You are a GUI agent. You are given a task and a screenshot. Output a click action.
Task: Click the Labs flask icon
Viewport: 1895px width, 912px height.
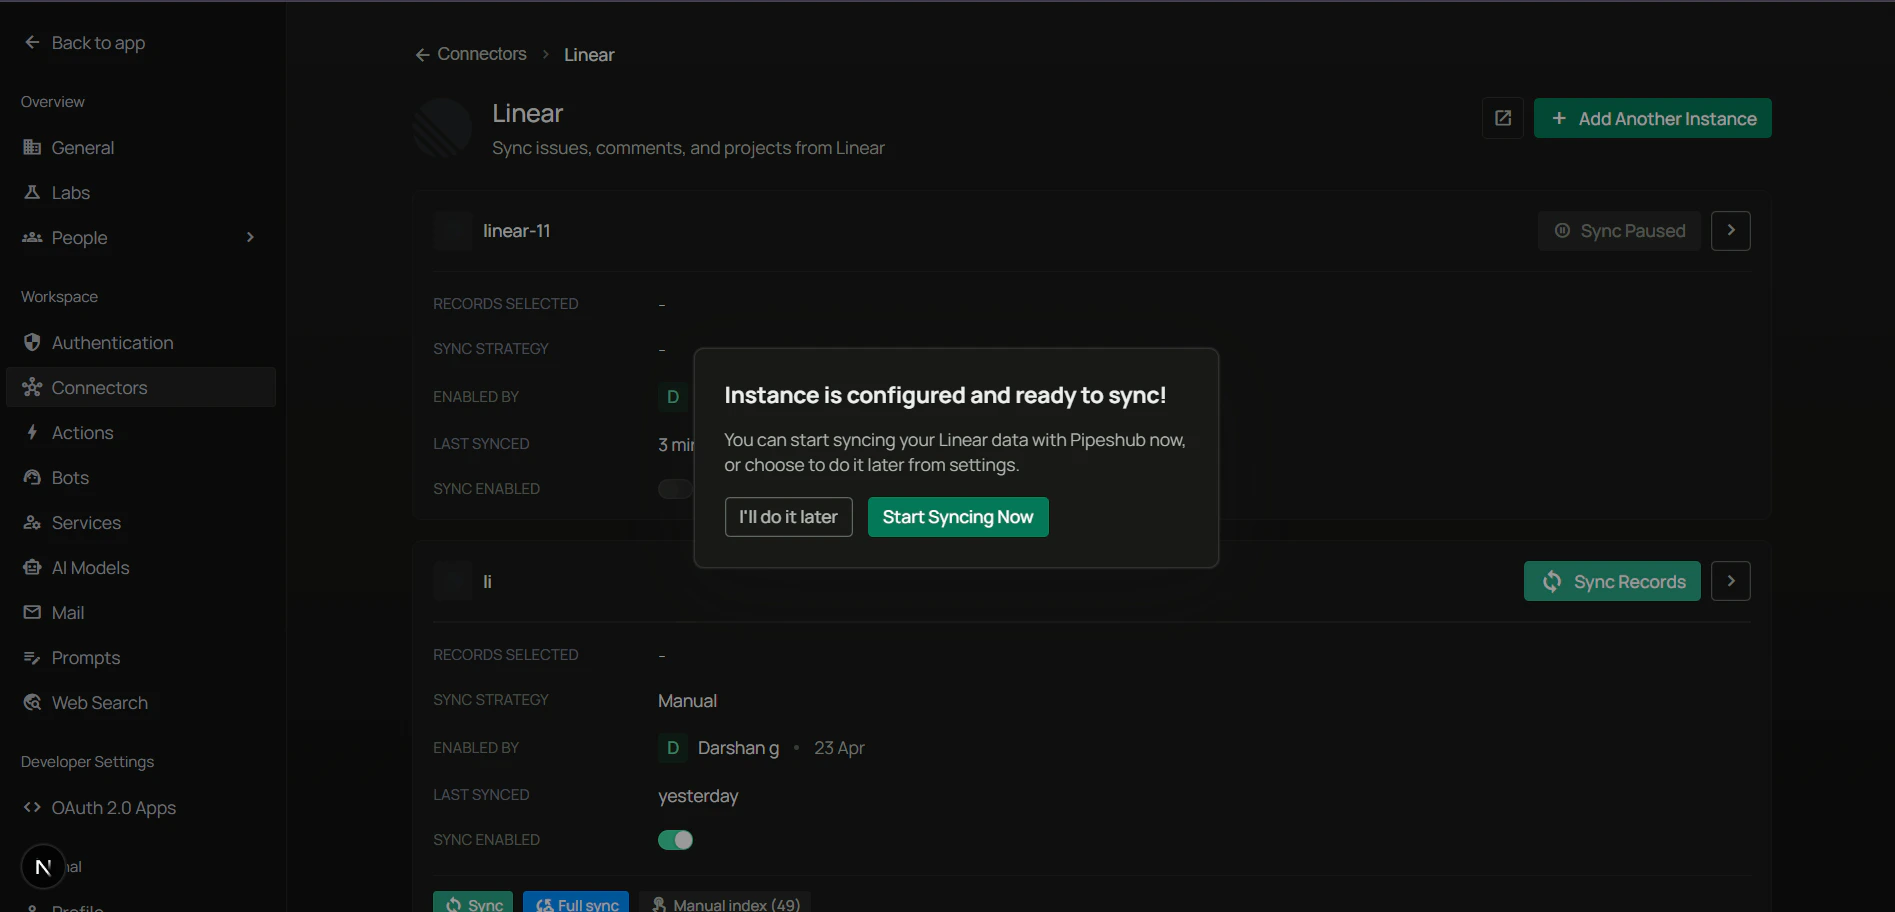tap(32, 192)
